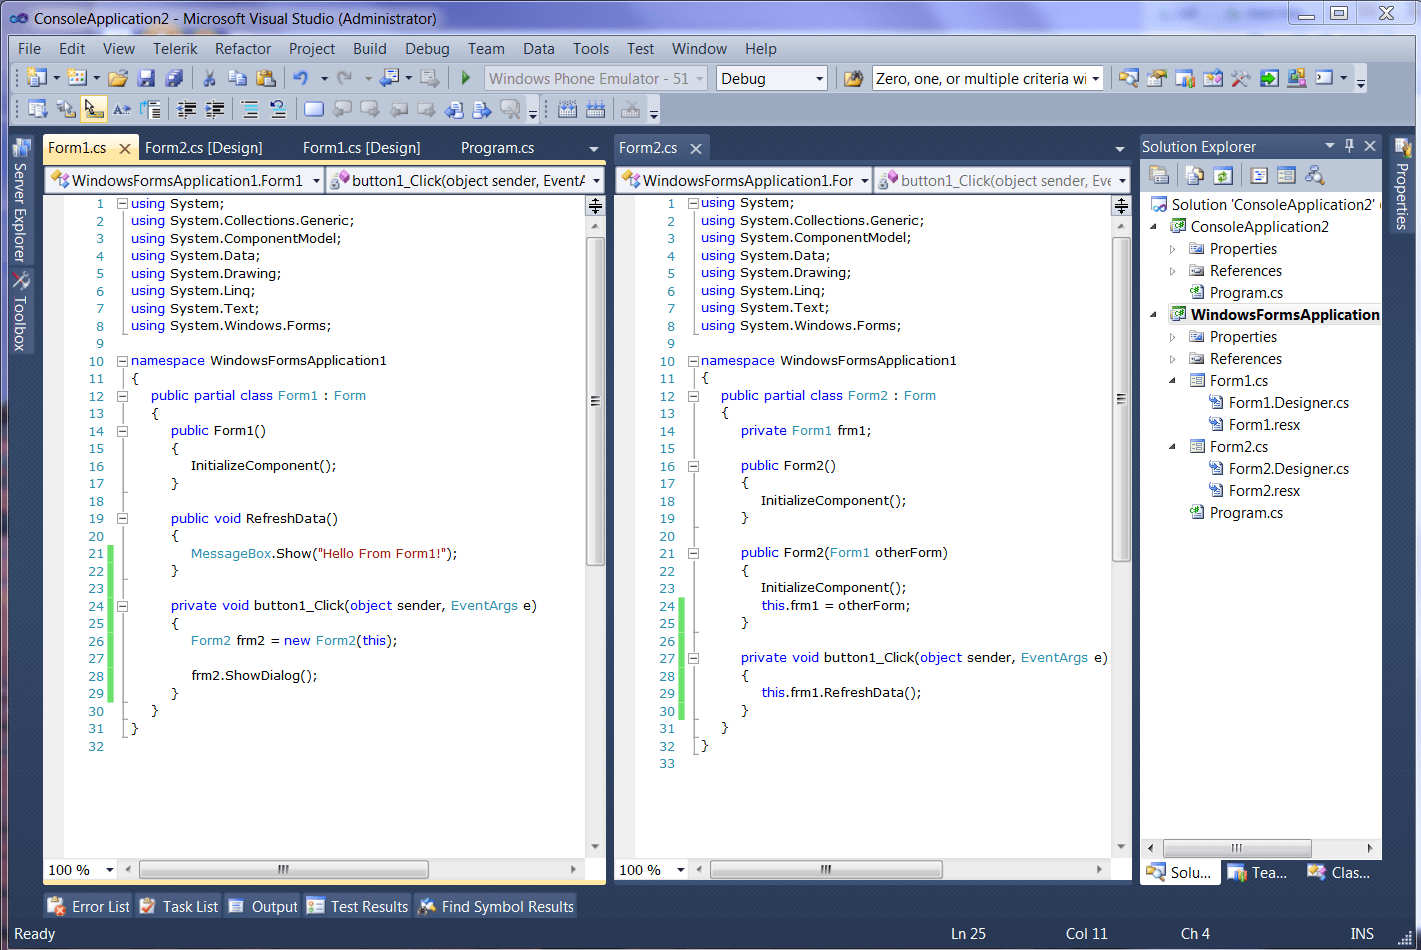Viewport: 1421px width, 950px height.
Task: Open the zoom 100 % dropdown in Form1.cs
Action: pyautogui.click(x=108, y=870)
